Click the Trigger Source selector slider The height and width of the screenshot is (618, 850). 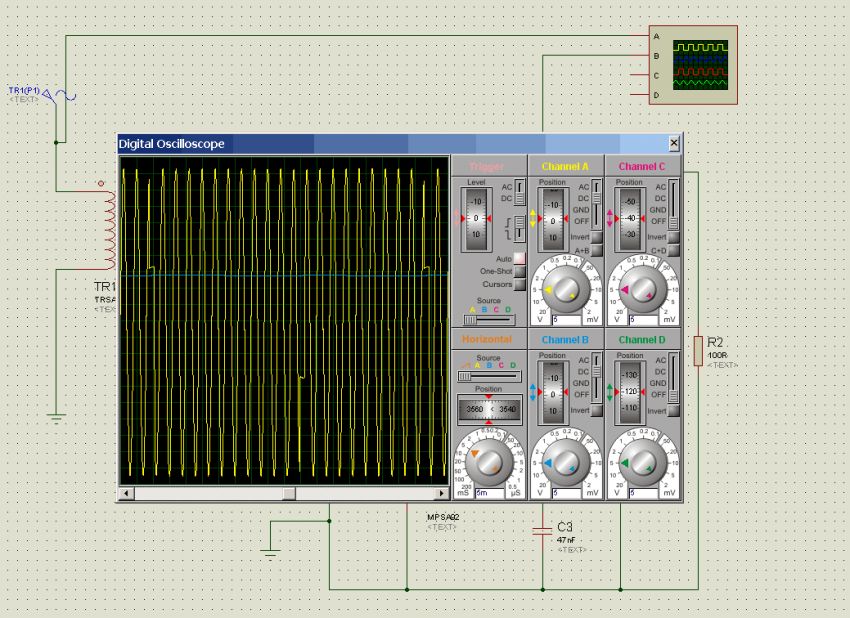(x=489, y=321)
